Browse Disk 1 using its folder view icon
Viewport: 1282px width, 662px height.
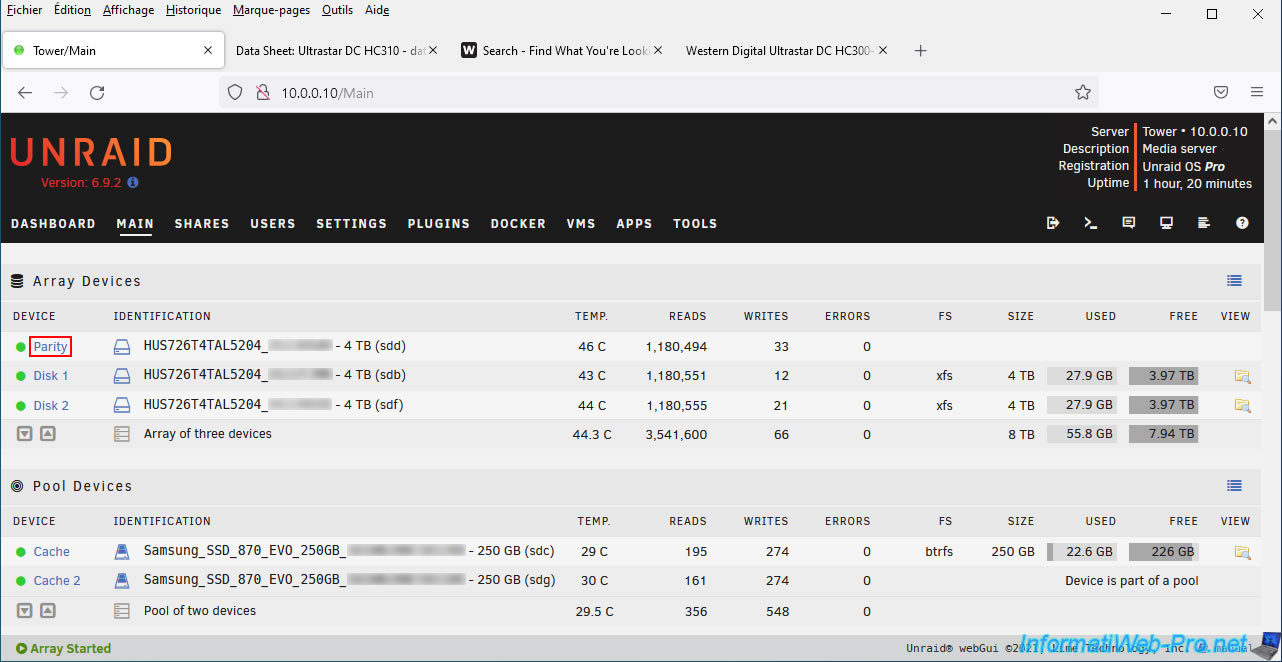(1242, 376)
